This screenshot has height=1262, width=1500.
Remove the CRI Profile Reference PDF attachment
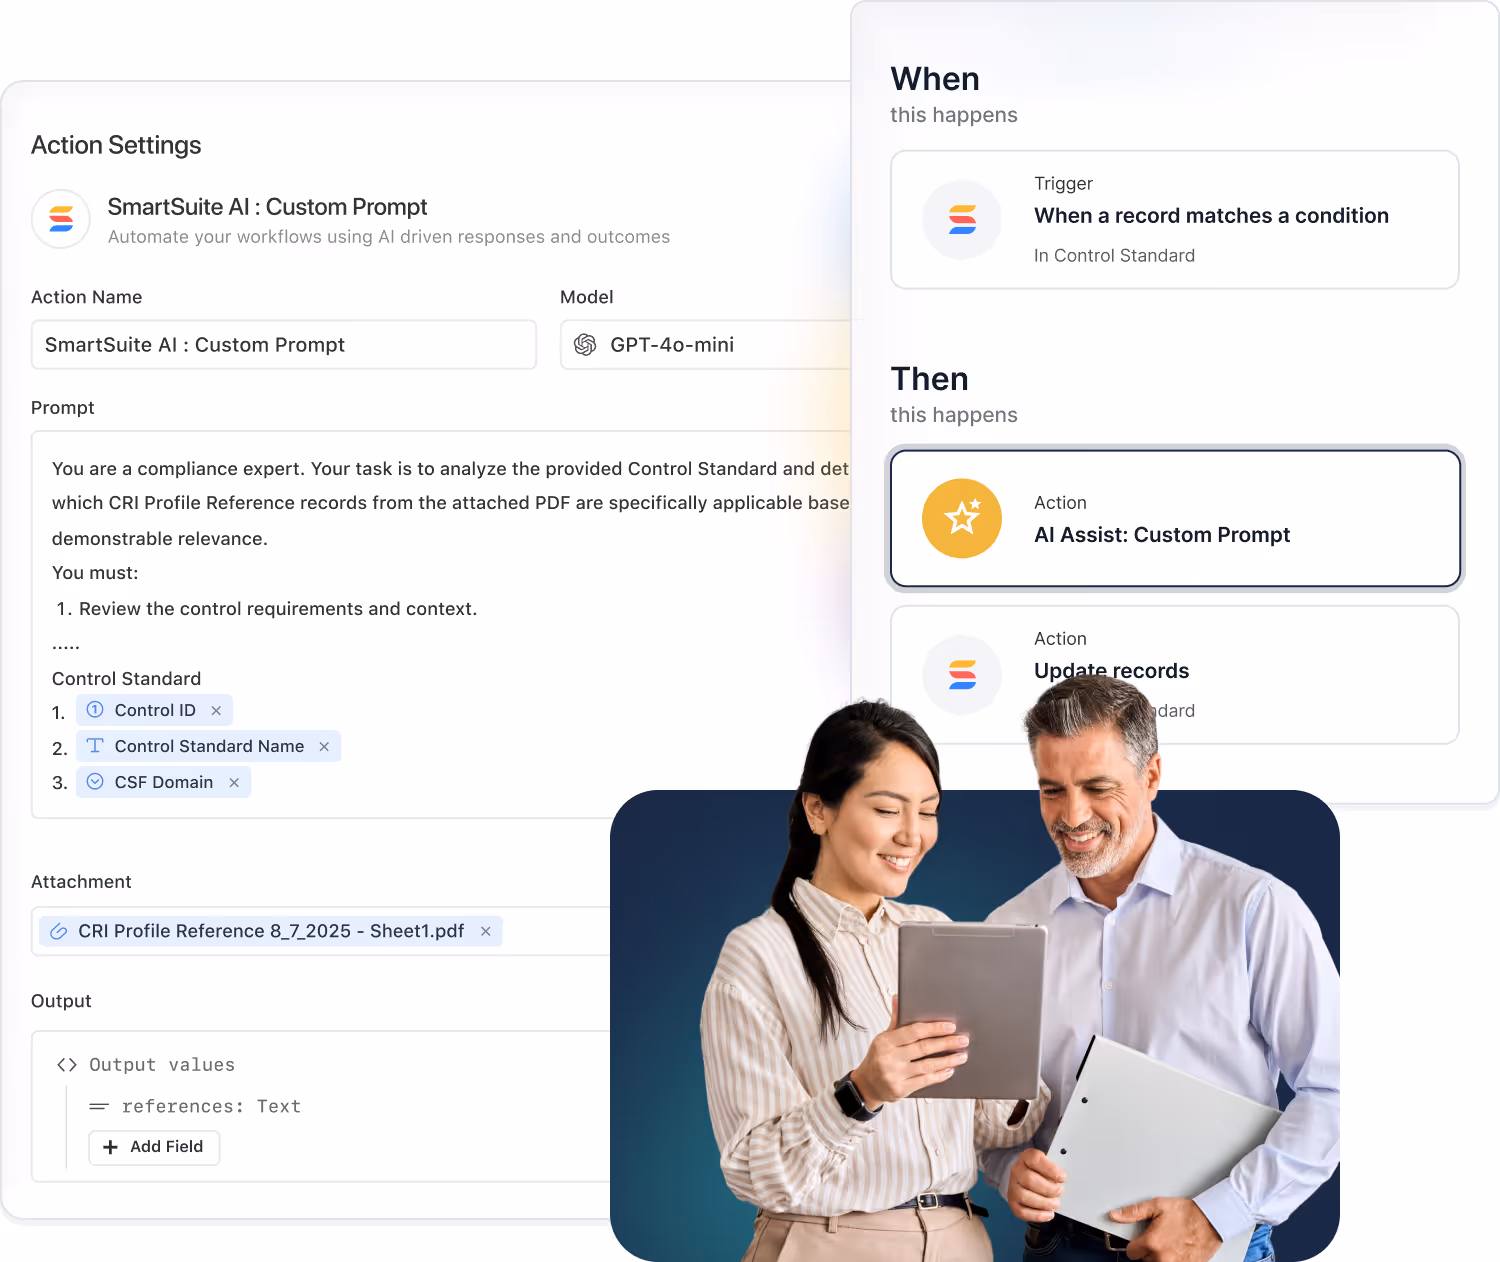coord(486,931)
